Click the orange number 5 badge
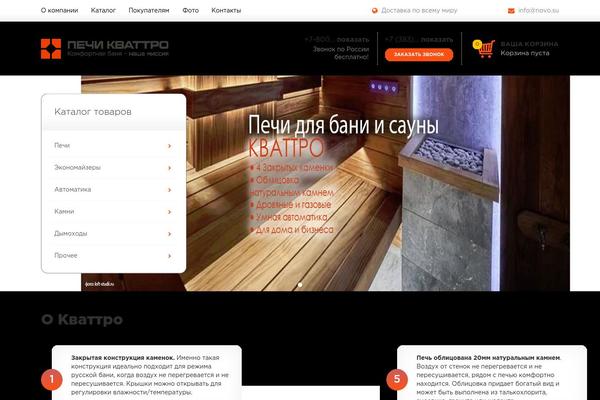Screen dimensions: 600x400 tap(397, 379)
